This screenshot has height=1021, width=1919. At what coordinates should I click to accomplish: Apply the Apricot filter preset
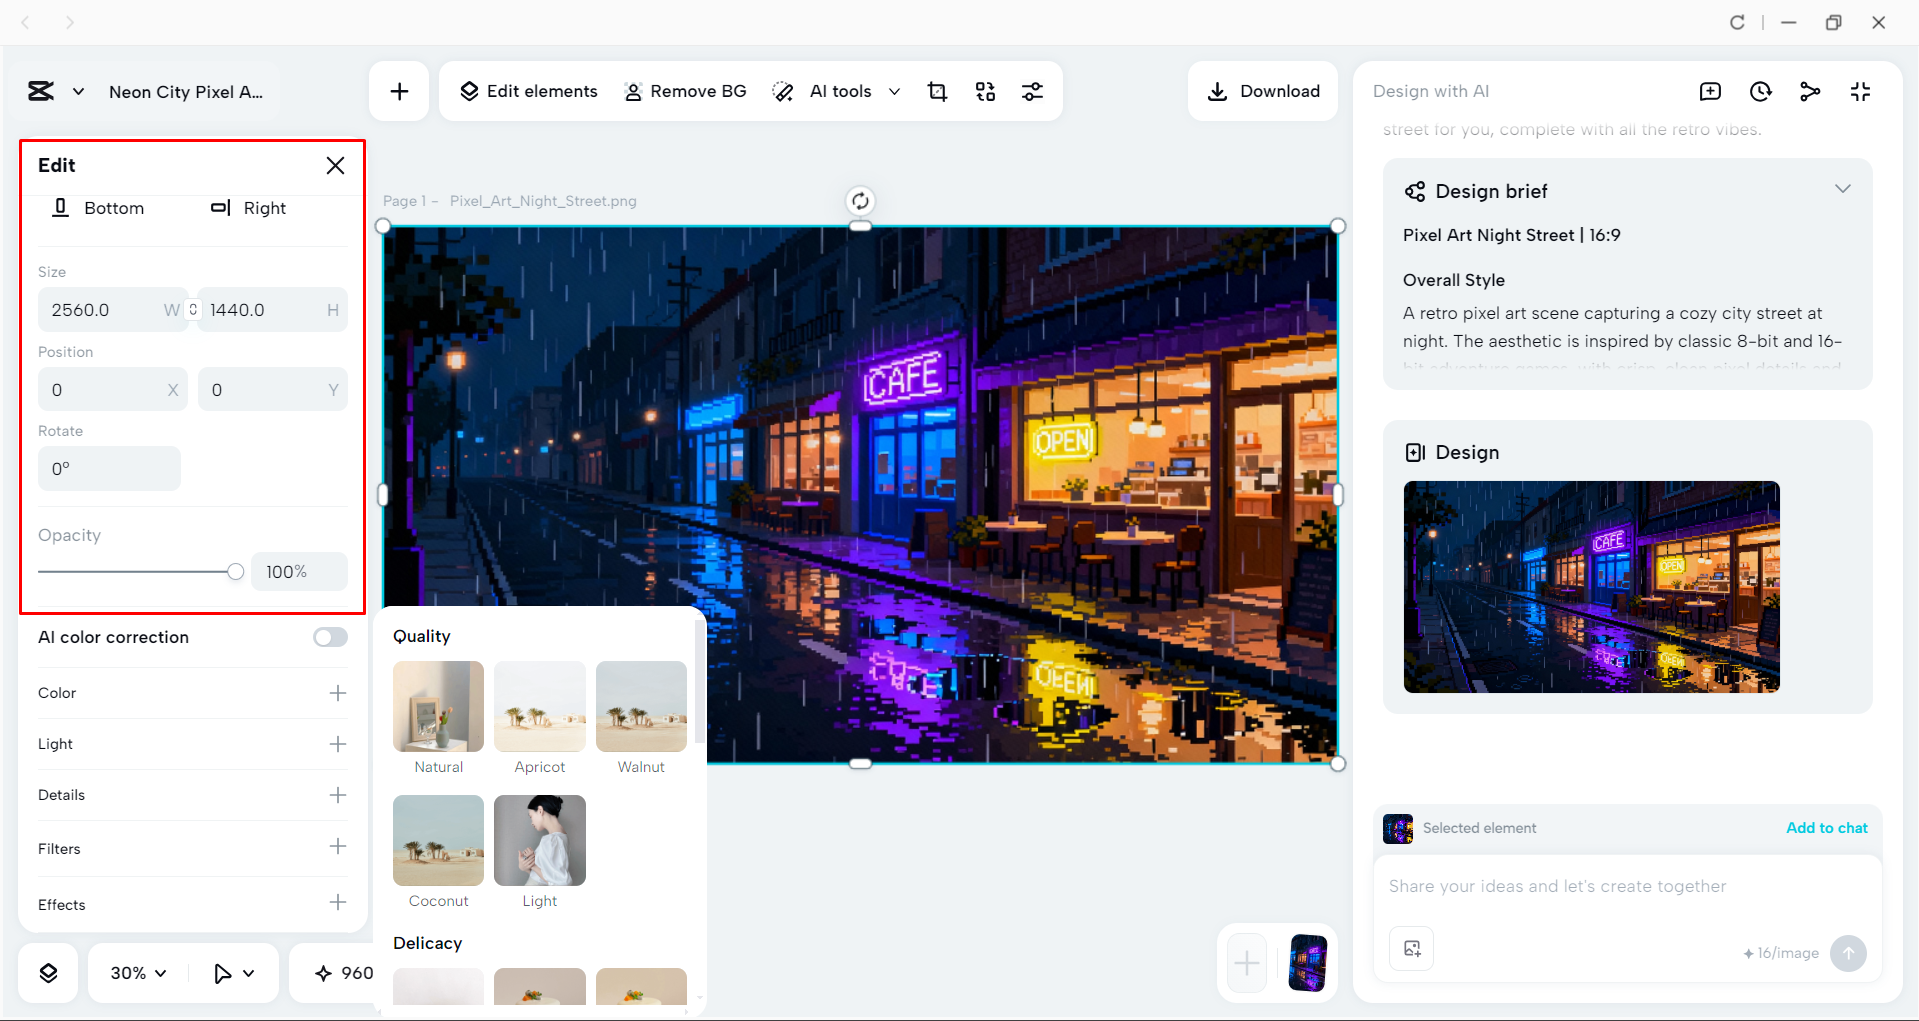[x=540, y=707]
